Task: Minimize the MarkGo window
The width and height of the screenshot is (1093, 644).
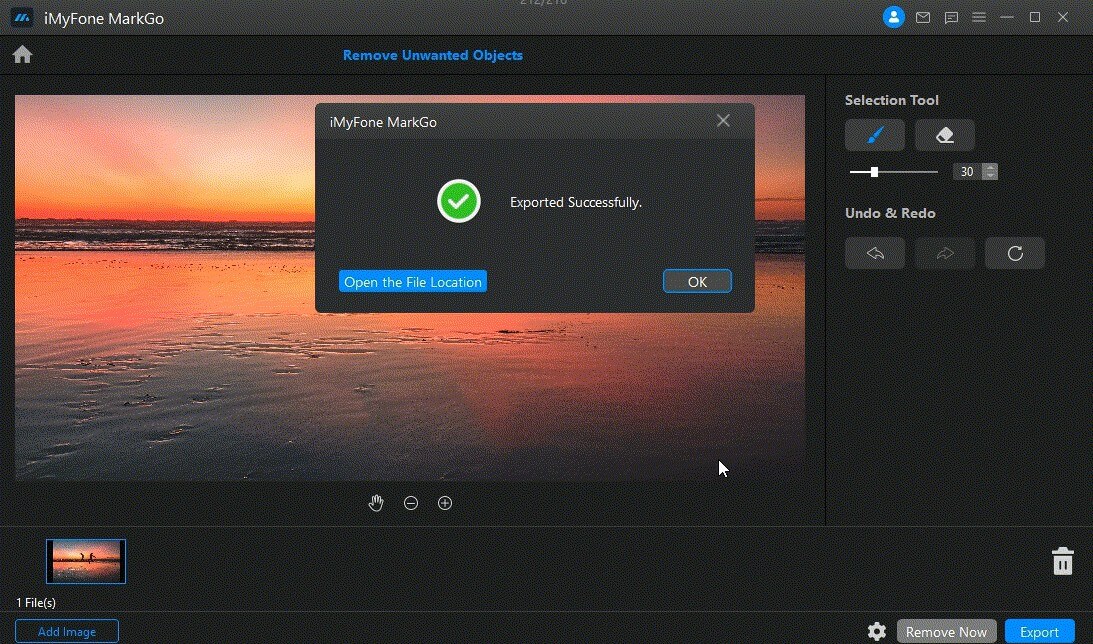Action: pyautogui.click(x=1007, y=17)
